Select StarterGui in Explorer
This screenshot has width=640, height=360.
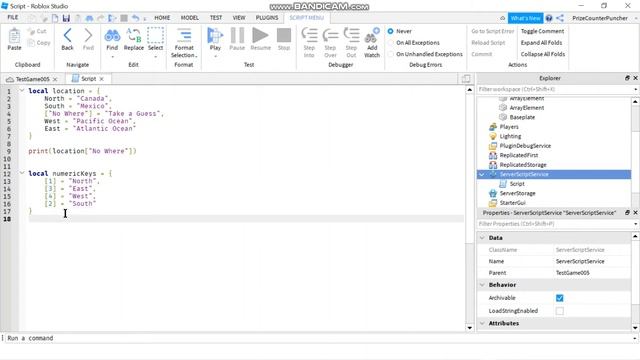click(x=512, y=202)
